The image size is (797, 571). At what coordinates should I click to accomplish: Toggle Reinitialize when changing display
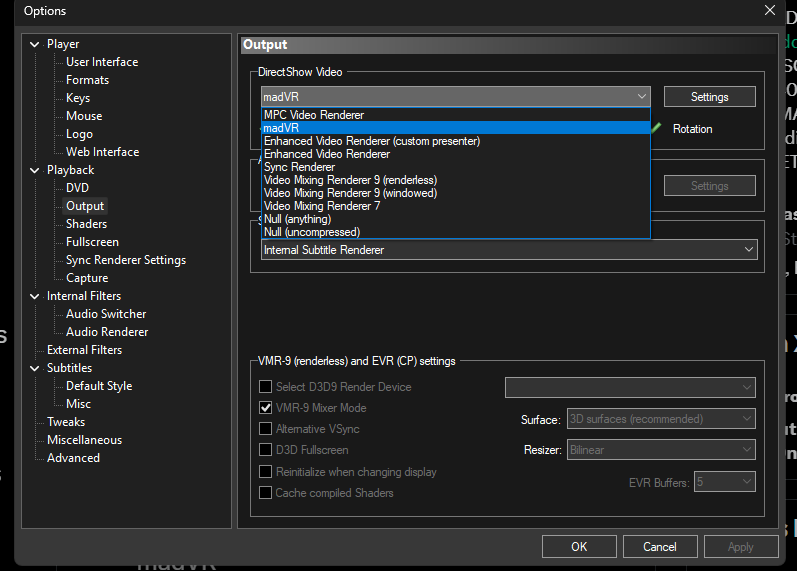[265, 472]
